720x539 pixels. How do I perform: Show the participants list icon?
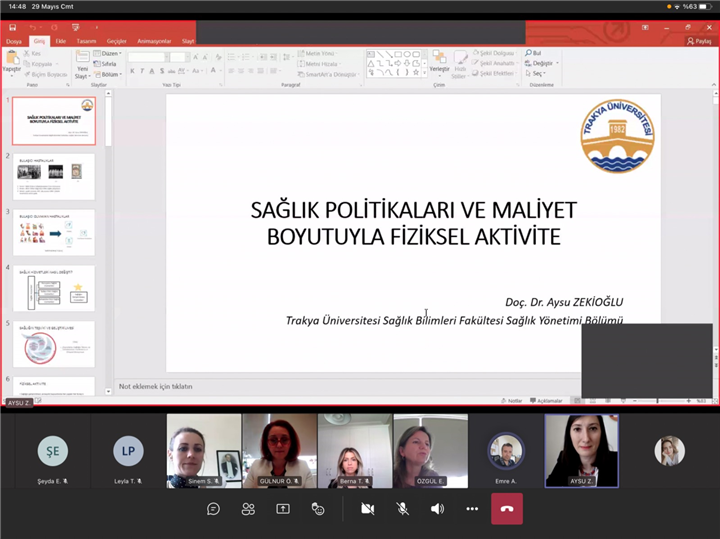click(248, 509)
